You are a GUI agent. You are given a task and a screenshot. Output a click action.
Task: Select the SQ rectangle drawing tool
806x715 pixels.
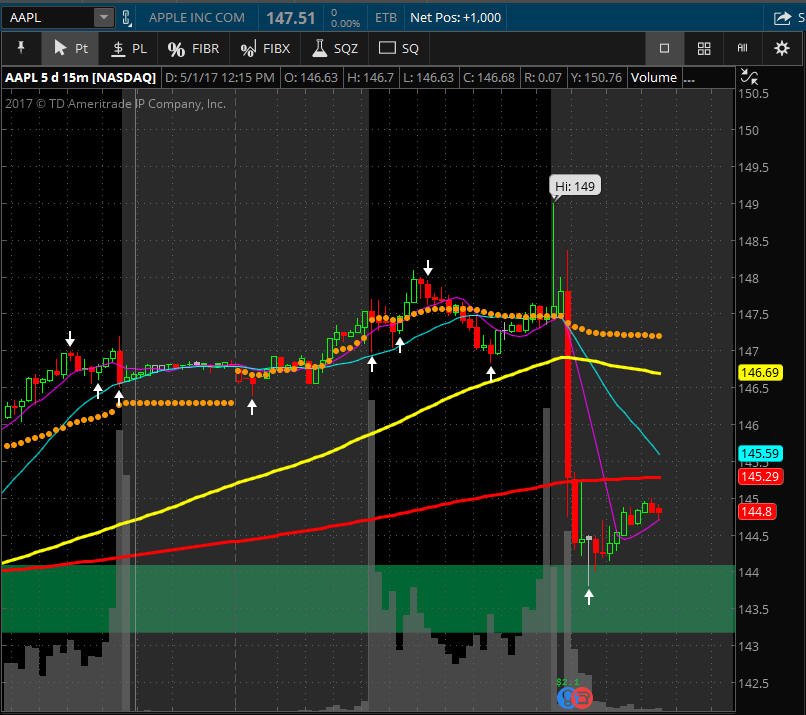tap(398, 48)
